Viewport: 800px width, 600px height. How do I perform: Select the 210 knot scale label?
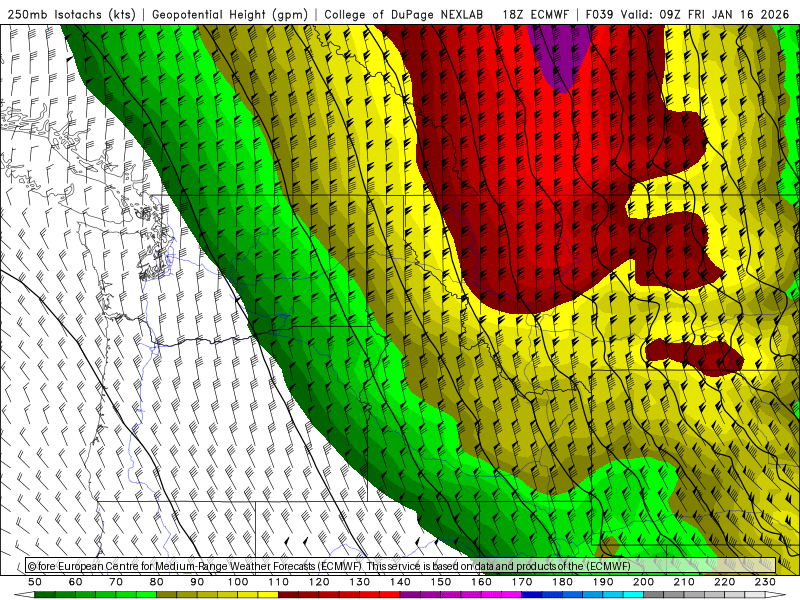pyautogui.click(x=684, y=582)
